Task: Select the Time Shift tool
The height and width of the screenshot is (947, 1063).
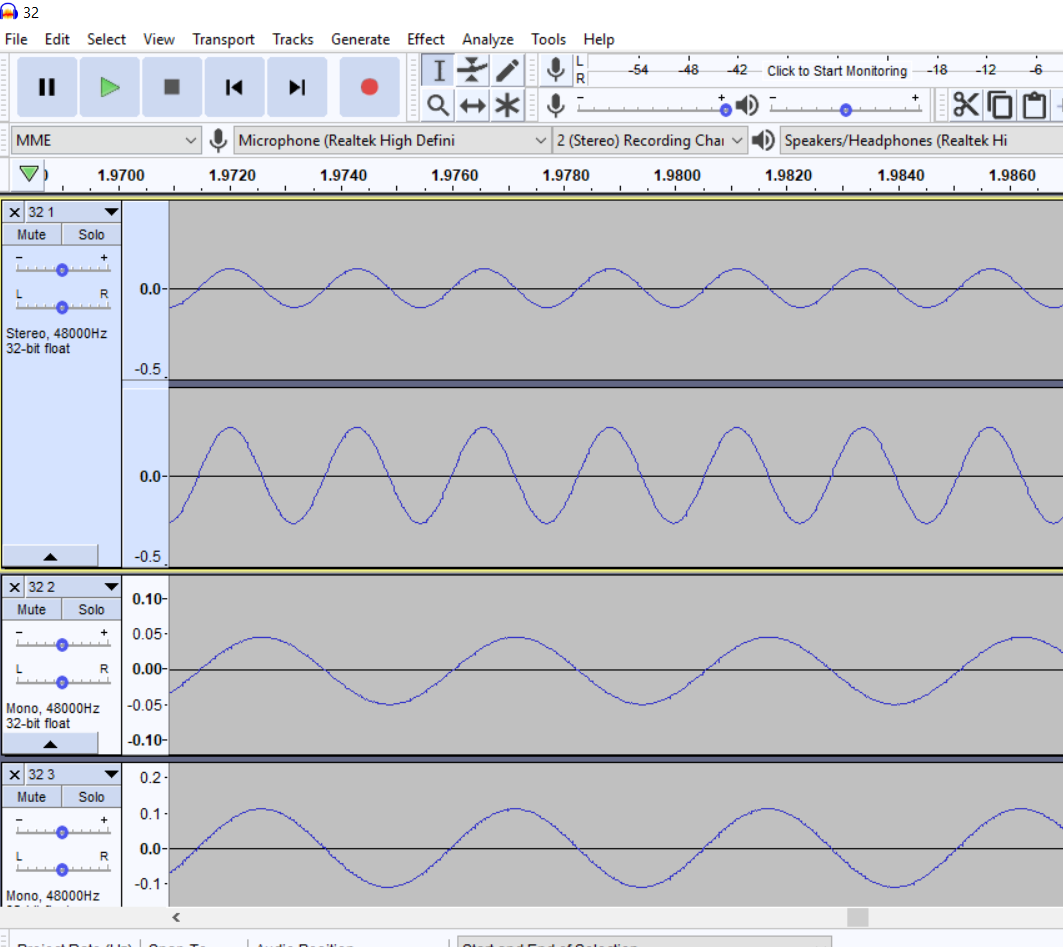Action: point(473,105)
